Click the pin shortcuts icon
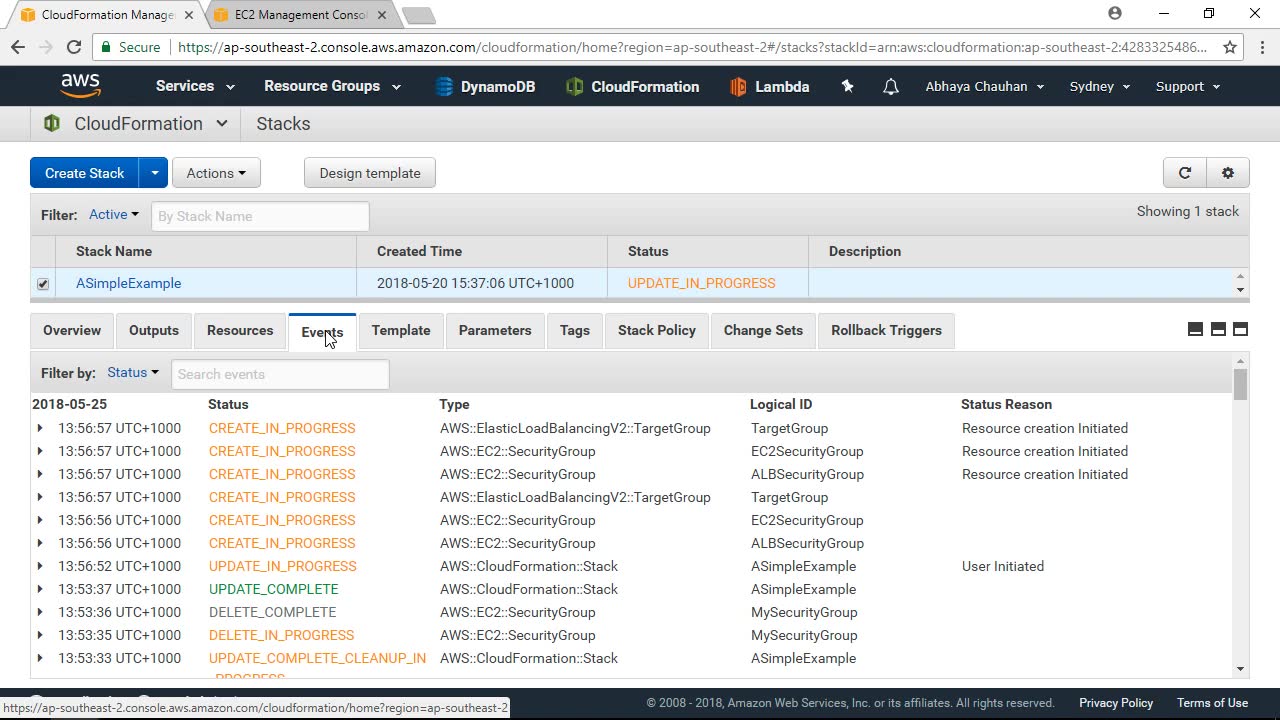Screen dimensions: 1280x720 [x=847, y=86]
